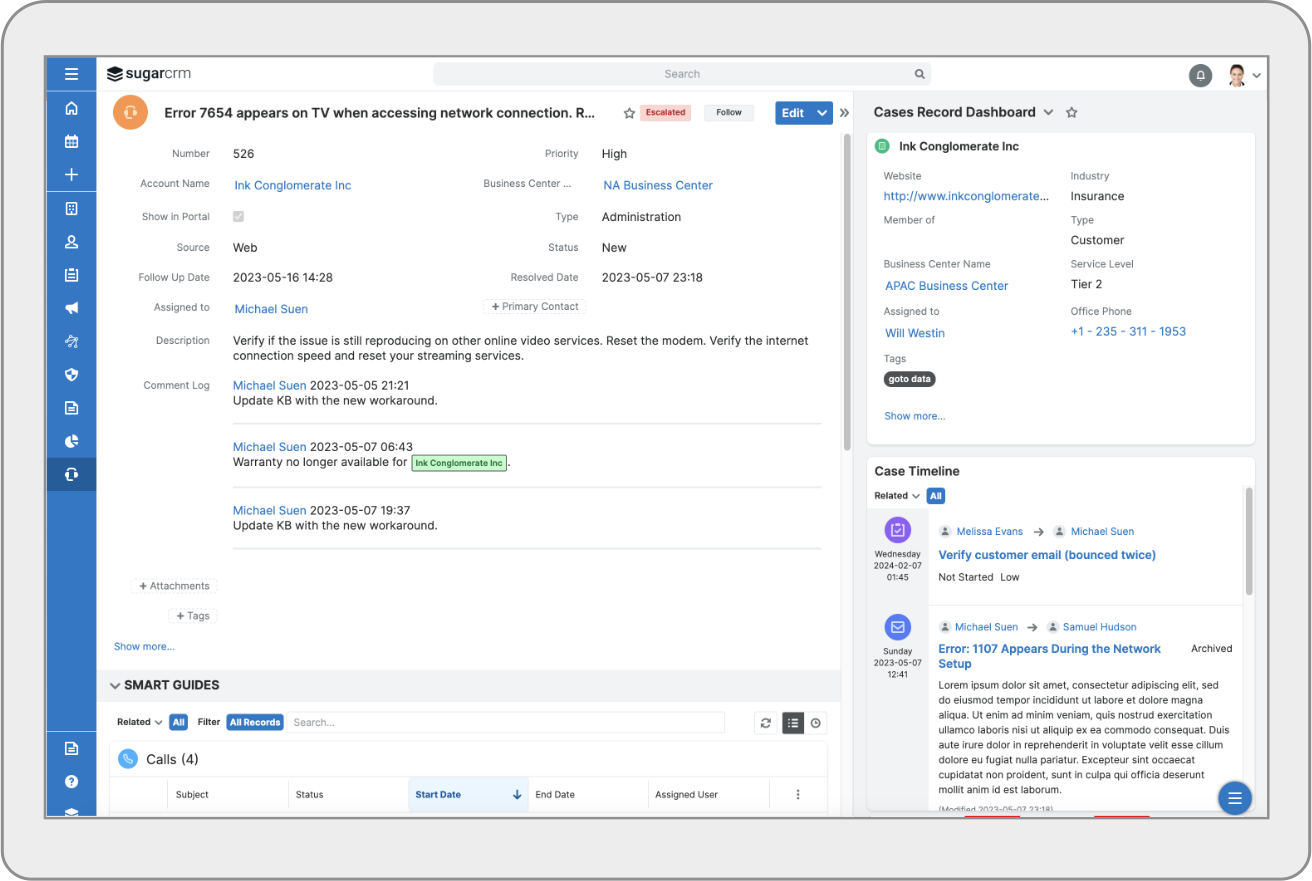Open the floating blue action menu button
Image resolution: width=1312 pixels, height=881 pixels.
point(1234,798)
